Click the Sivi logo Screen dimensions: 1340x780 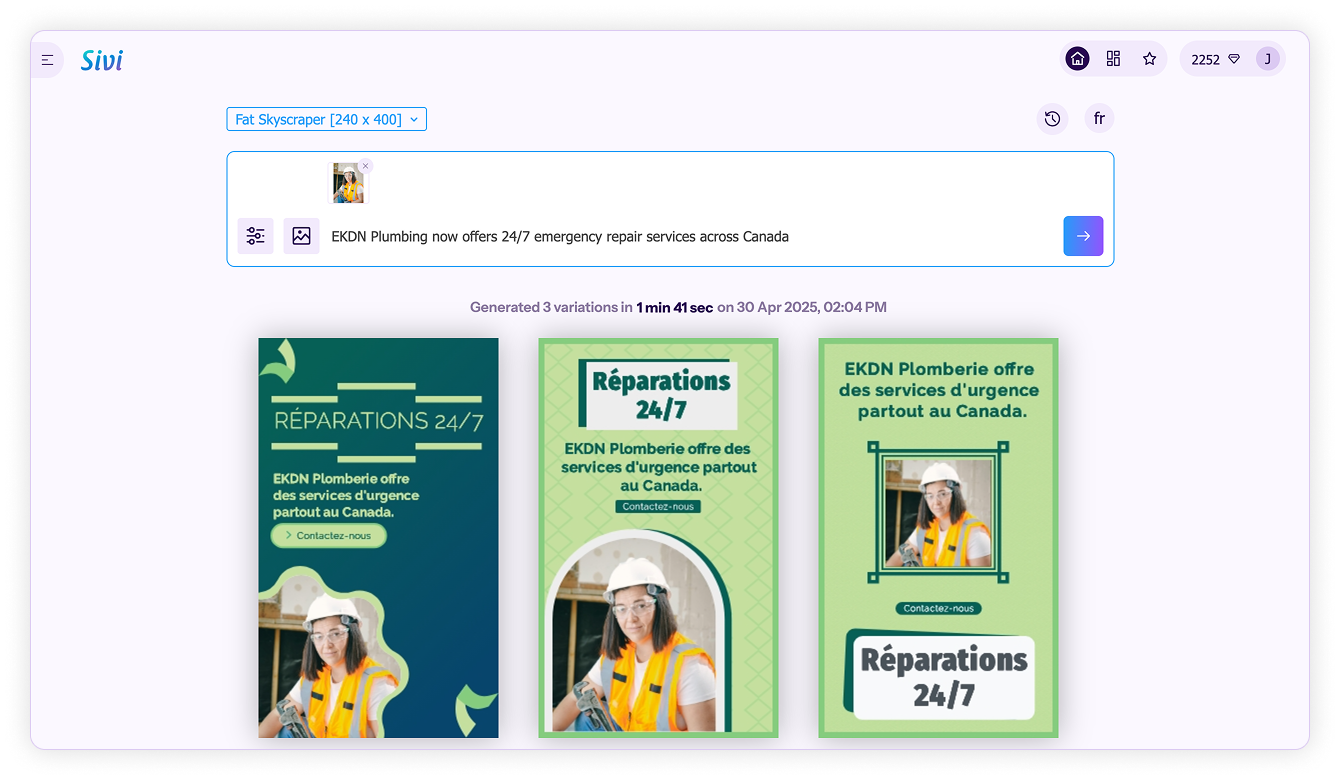click(x=102, y=60)
